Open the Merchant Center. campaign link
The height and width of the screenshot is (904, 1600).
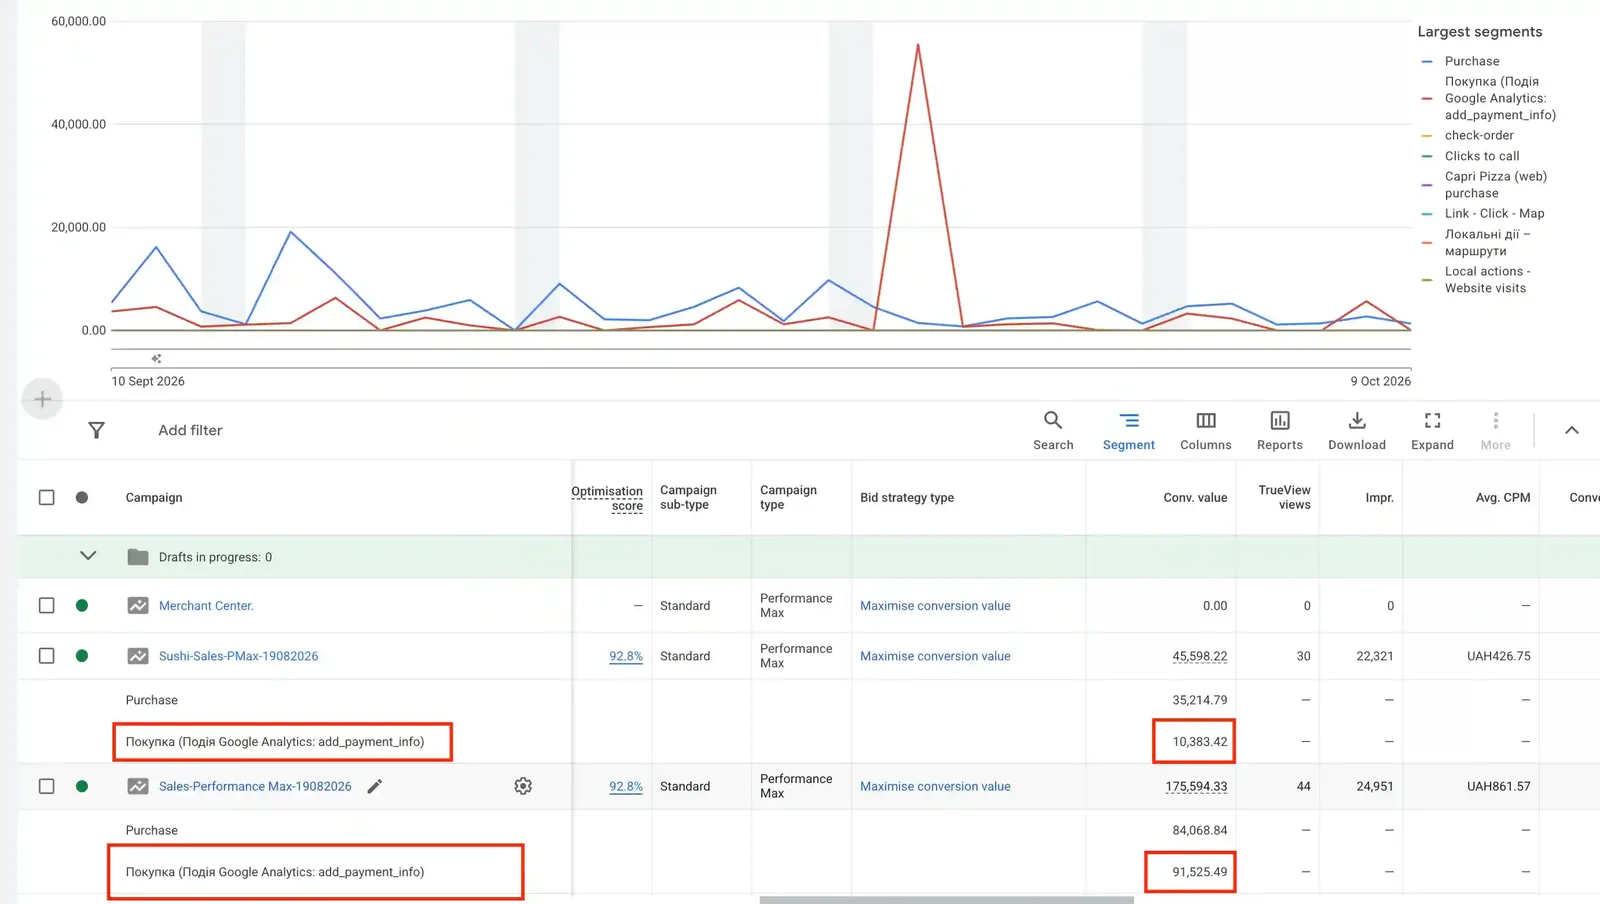(206, 606)
